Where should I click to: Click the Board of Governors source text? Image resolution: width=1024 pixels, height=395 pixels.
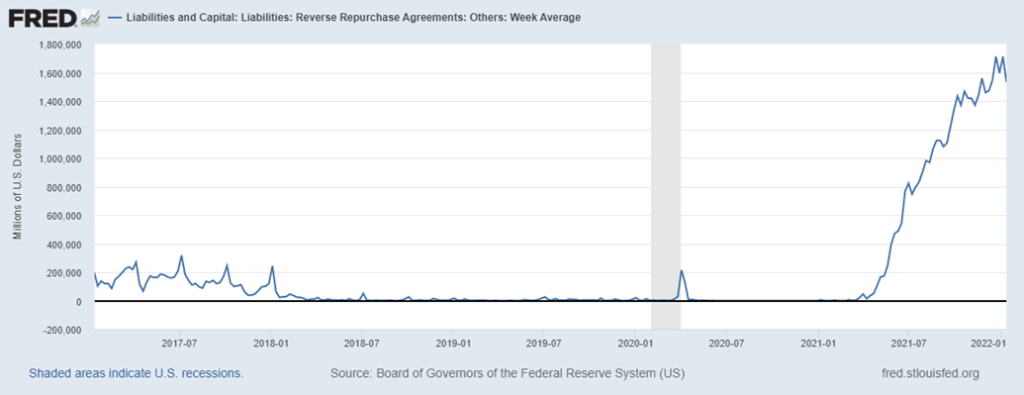click(507, 373)
